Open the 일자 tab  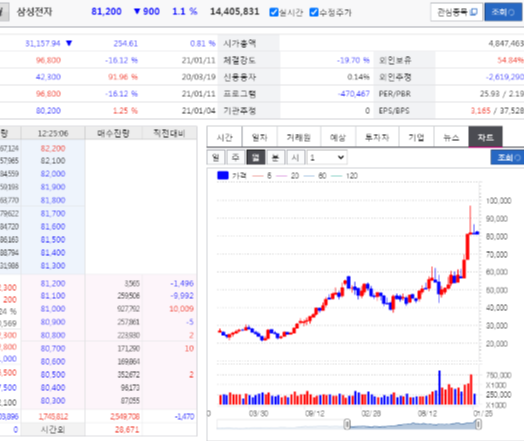259,137
